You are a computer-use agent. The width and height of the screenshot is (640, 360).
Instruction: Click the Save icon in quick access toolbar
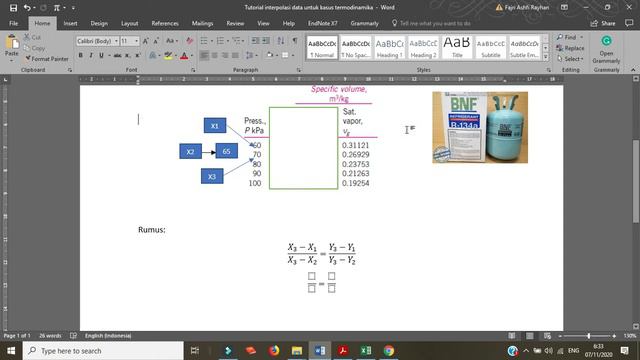pos(13,8)
